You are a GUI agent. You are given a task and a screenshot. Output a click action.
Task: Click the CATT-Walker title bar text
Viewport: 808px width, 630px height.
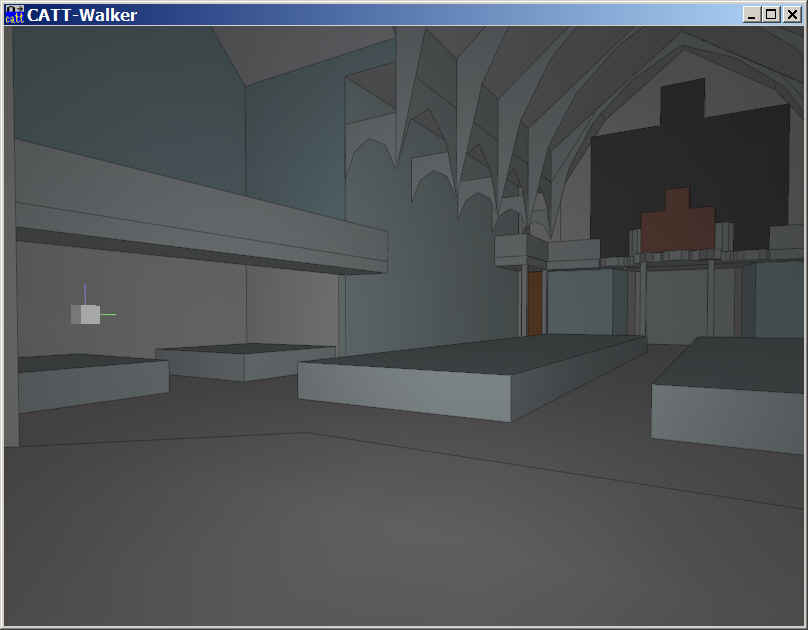82,14
